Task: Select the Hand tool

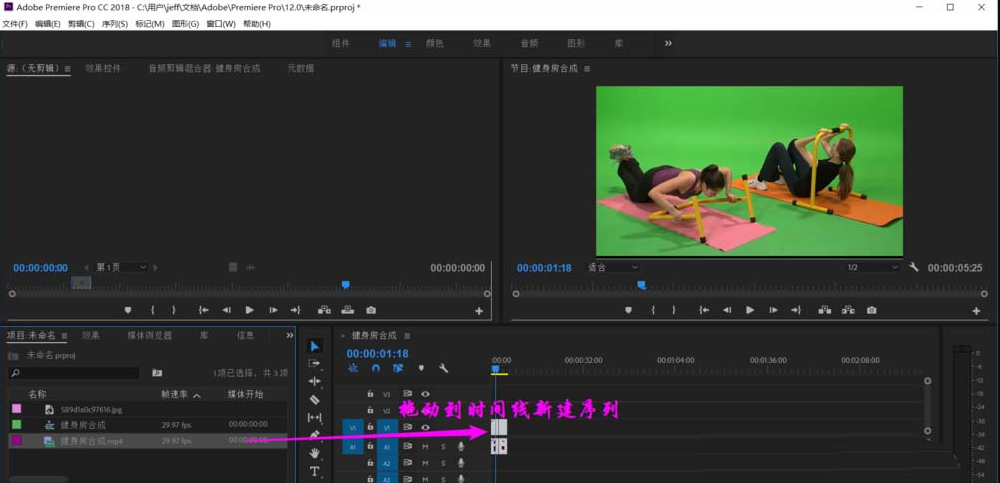Action: (315, 453)
